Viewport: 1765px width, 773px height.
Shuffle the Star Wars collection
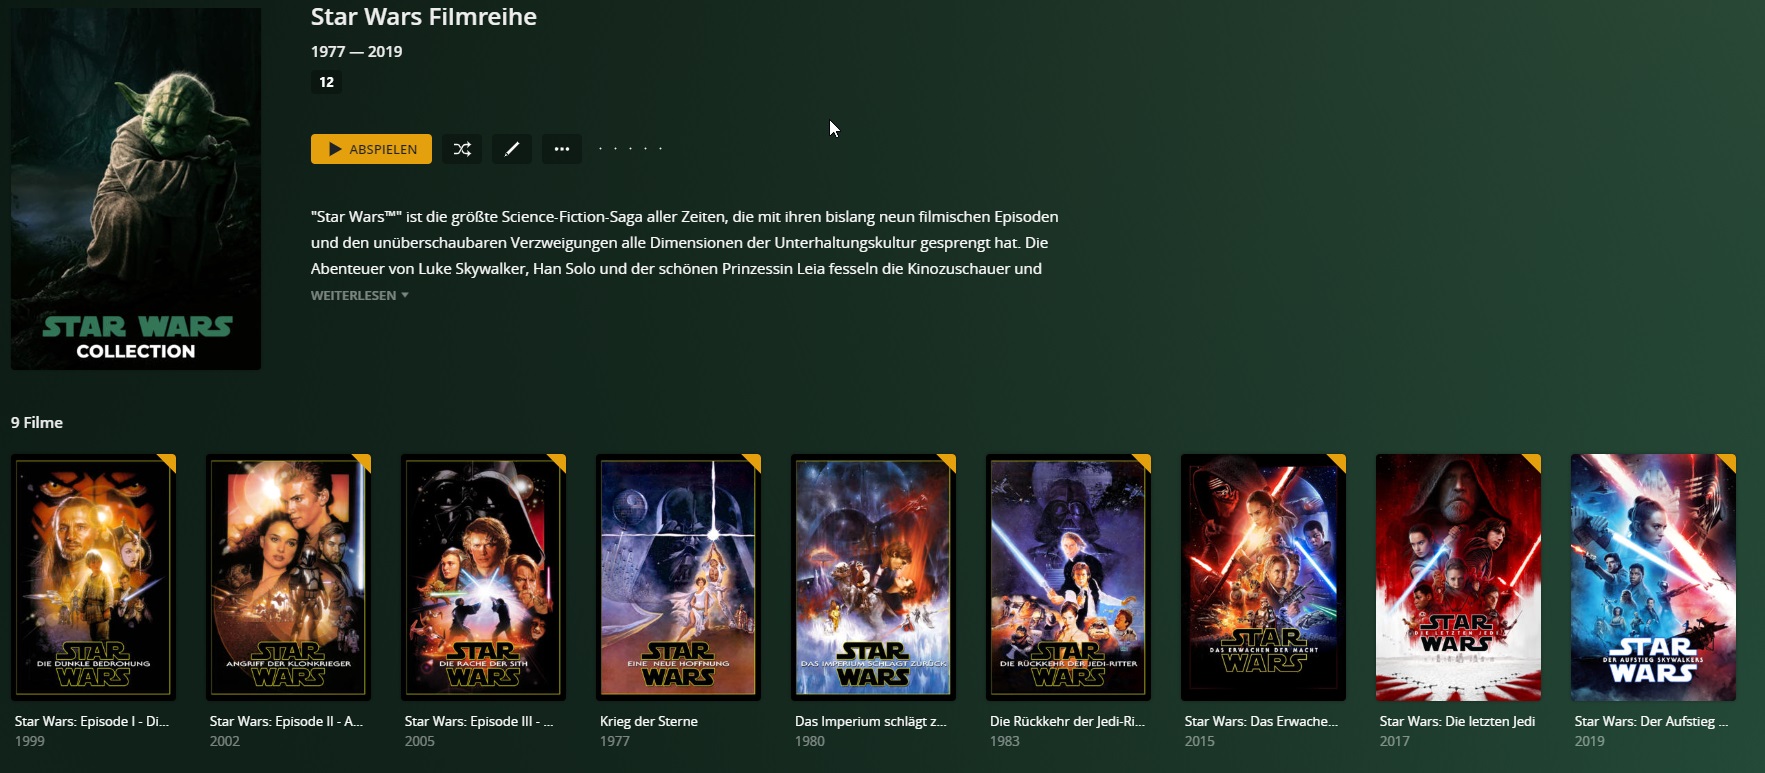[462, 149]
